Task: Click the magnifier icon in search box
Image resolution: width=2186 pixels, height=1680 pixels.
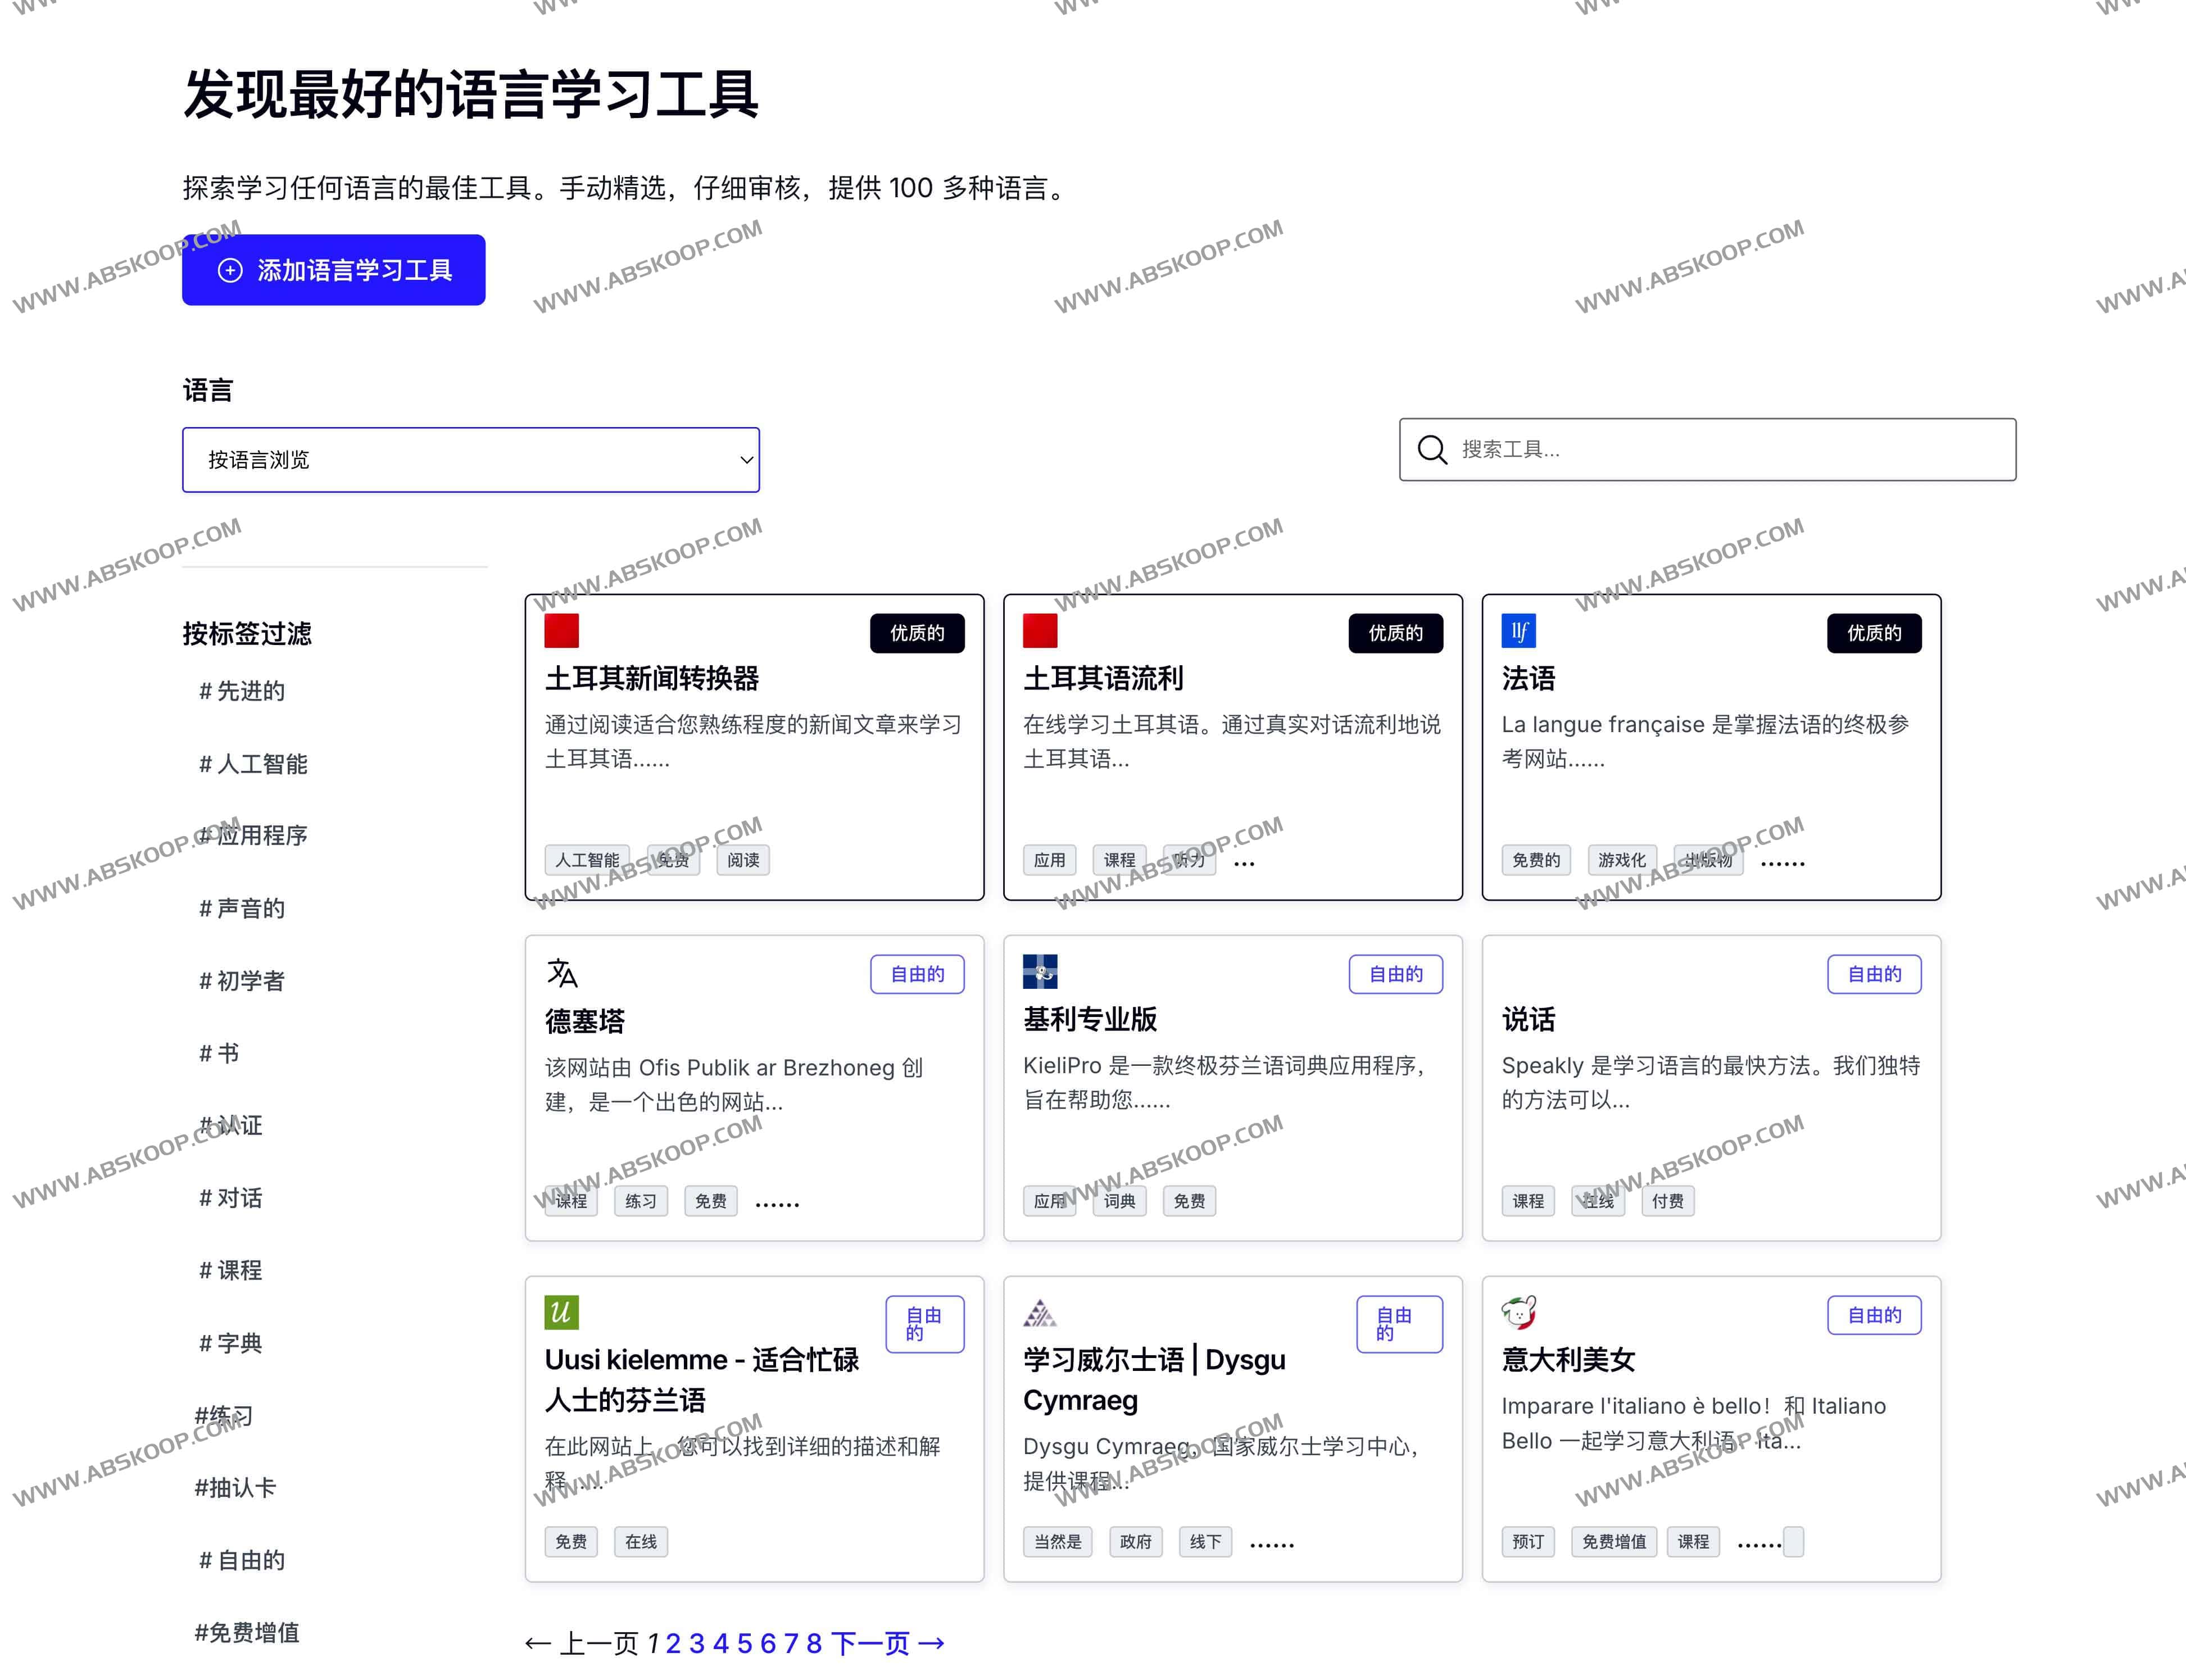Action: (x=1432, y=450)
